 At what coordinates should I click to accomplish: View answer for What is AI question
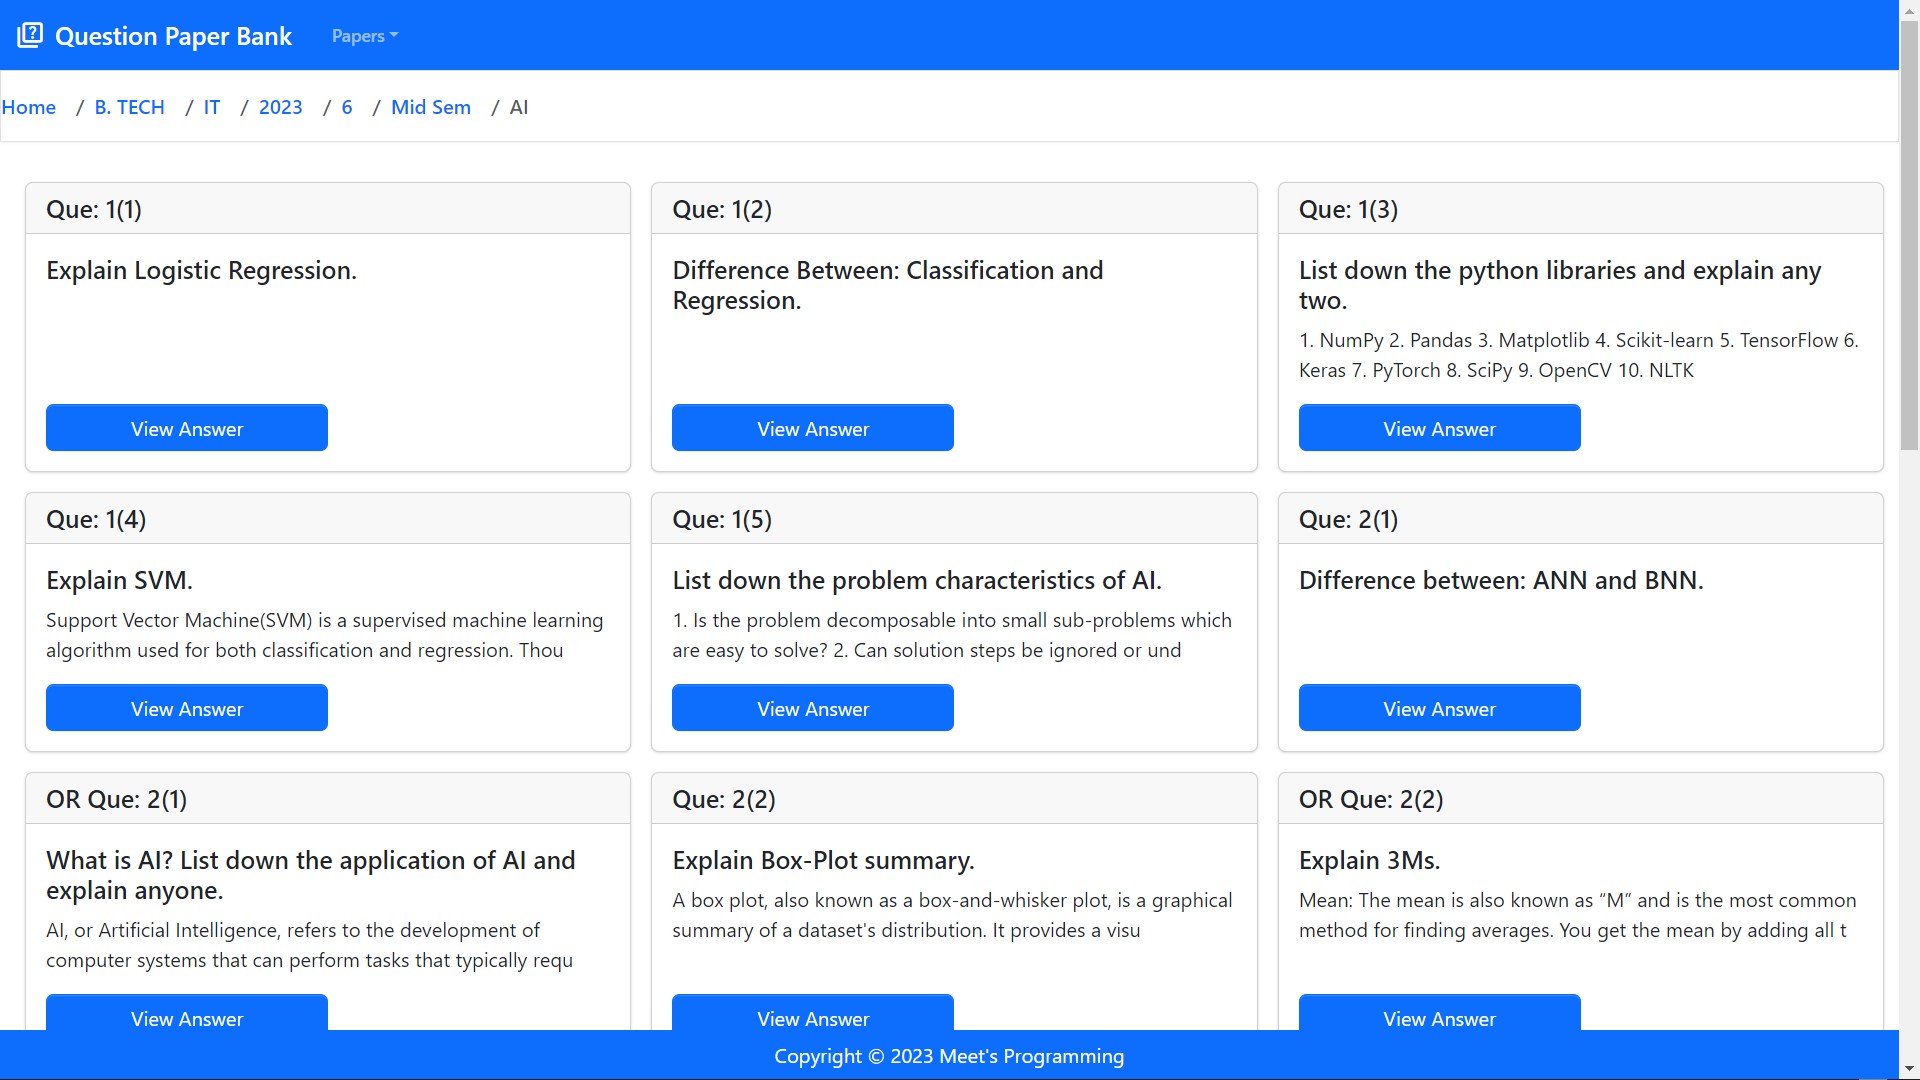point(187,1014)
